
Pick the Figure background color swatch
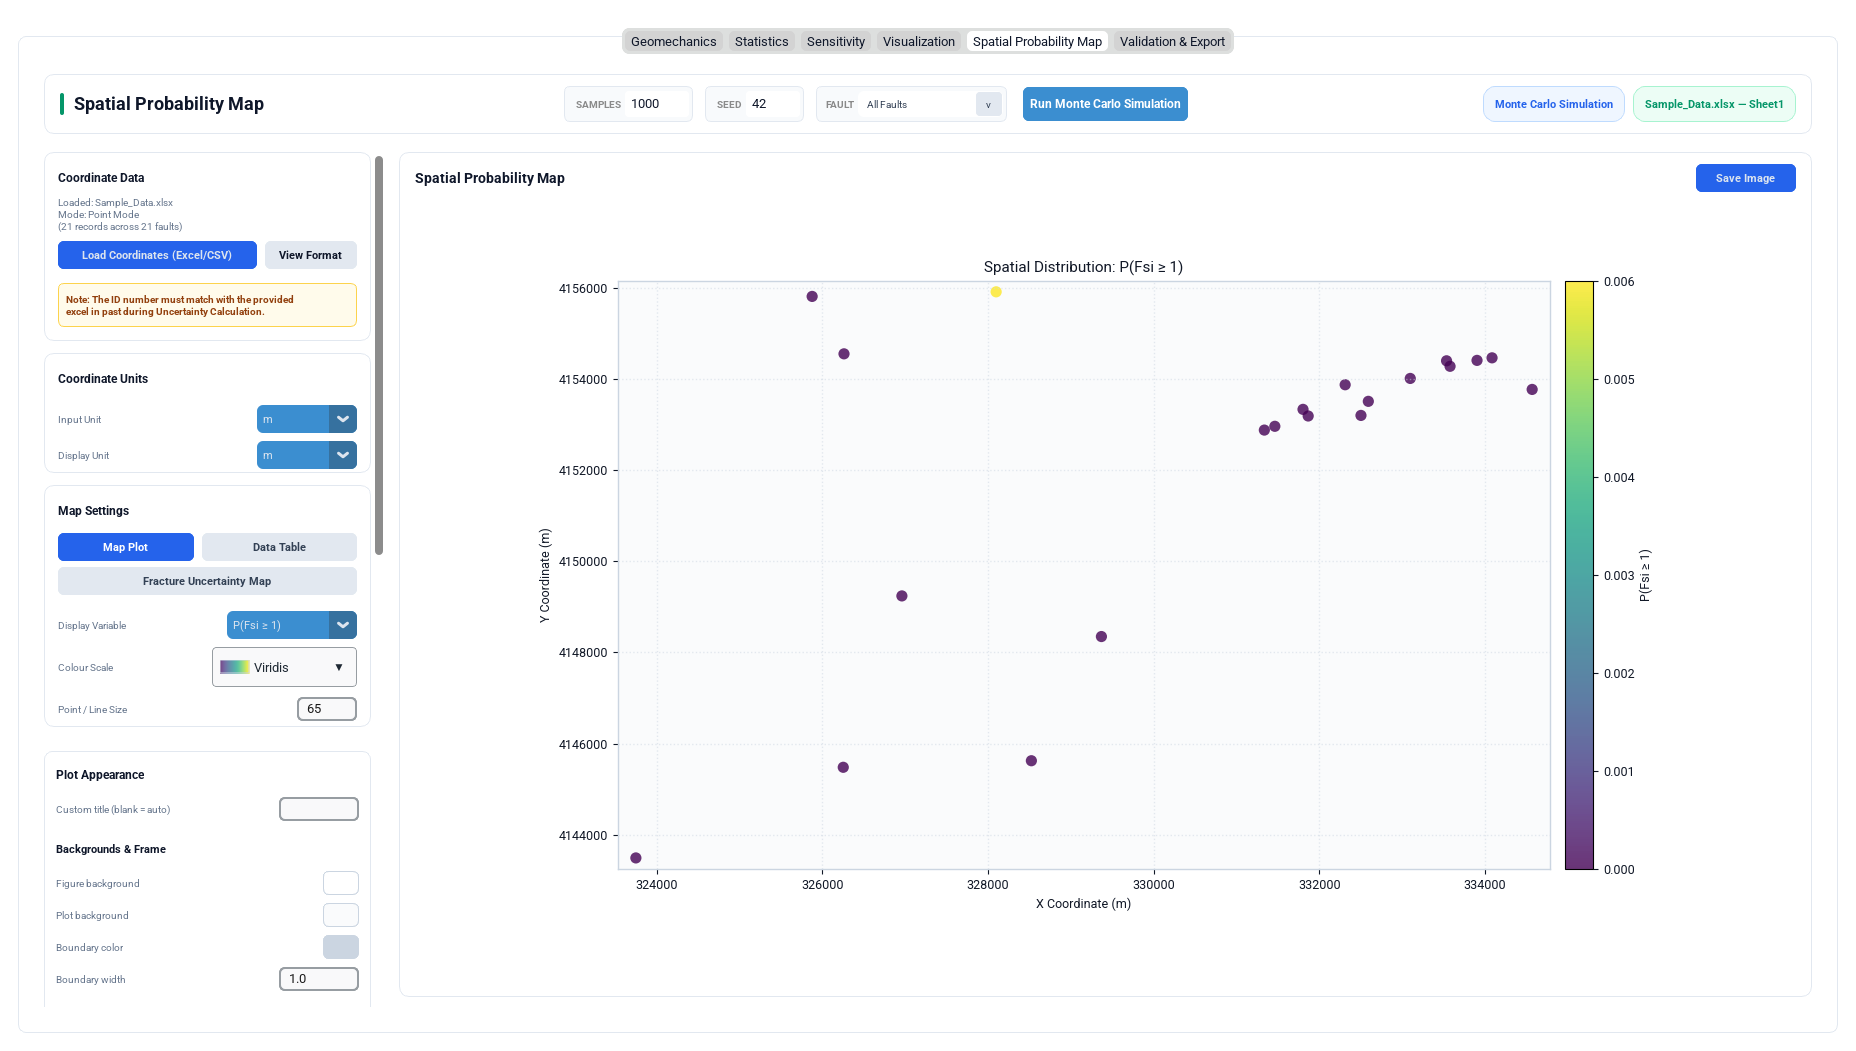click(x=340, y=883)
